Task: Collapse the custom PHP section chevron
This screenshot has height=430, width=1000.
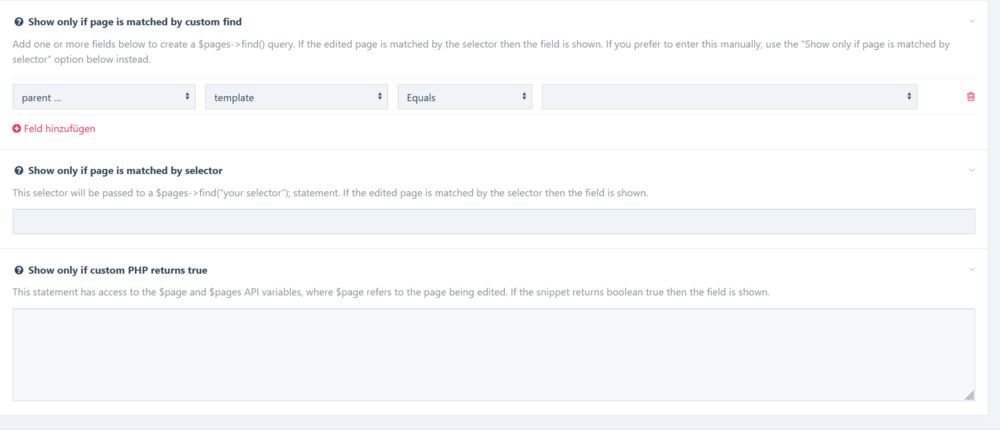Action: pyautogui.click(x=972, y=270)
